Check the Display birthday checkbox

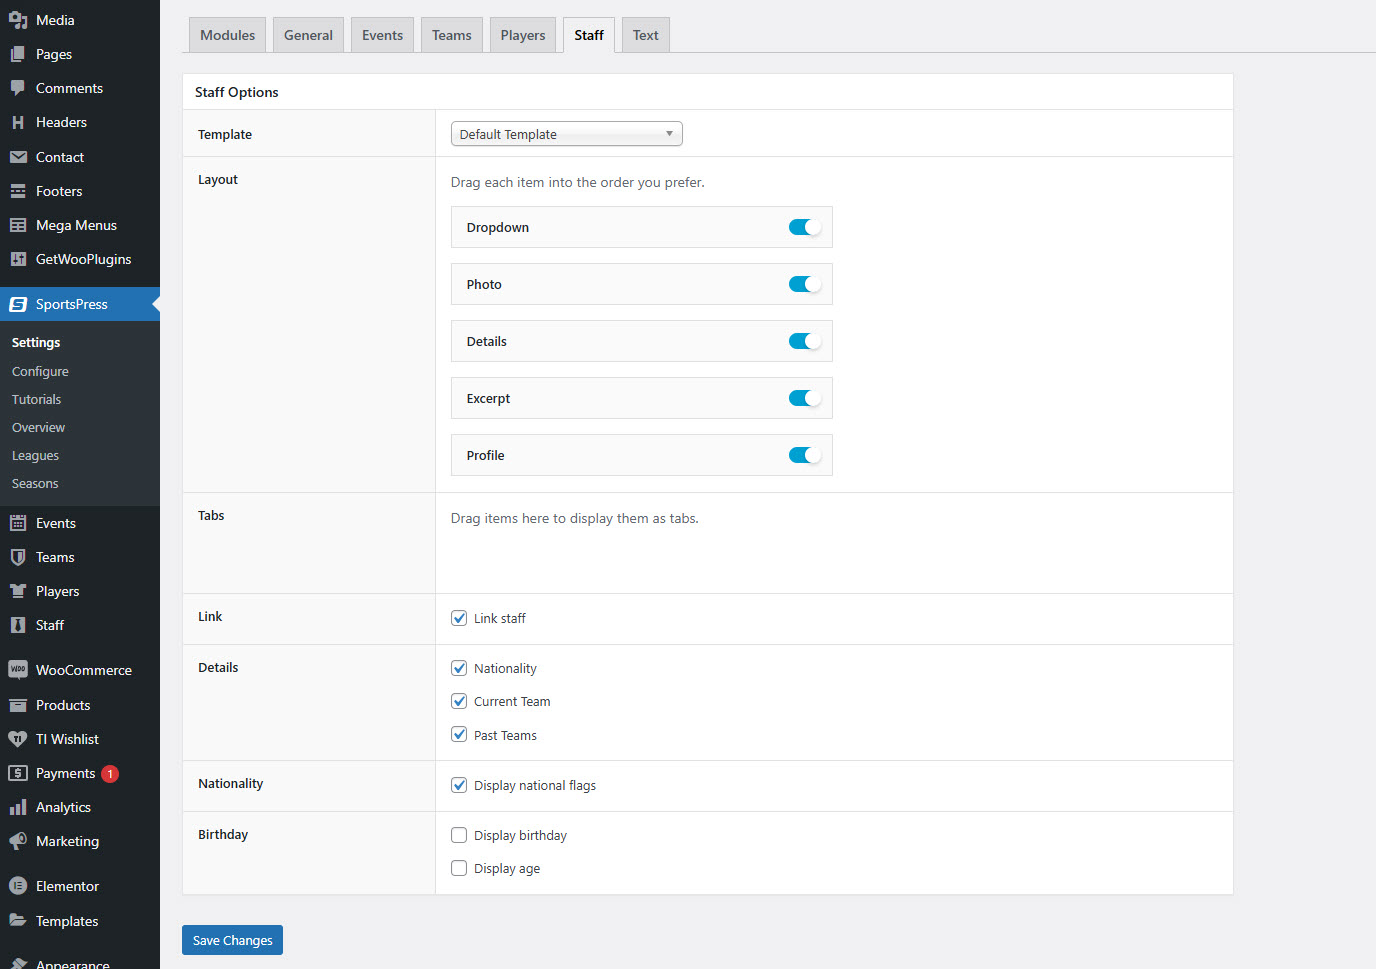[x=459, y=835]
